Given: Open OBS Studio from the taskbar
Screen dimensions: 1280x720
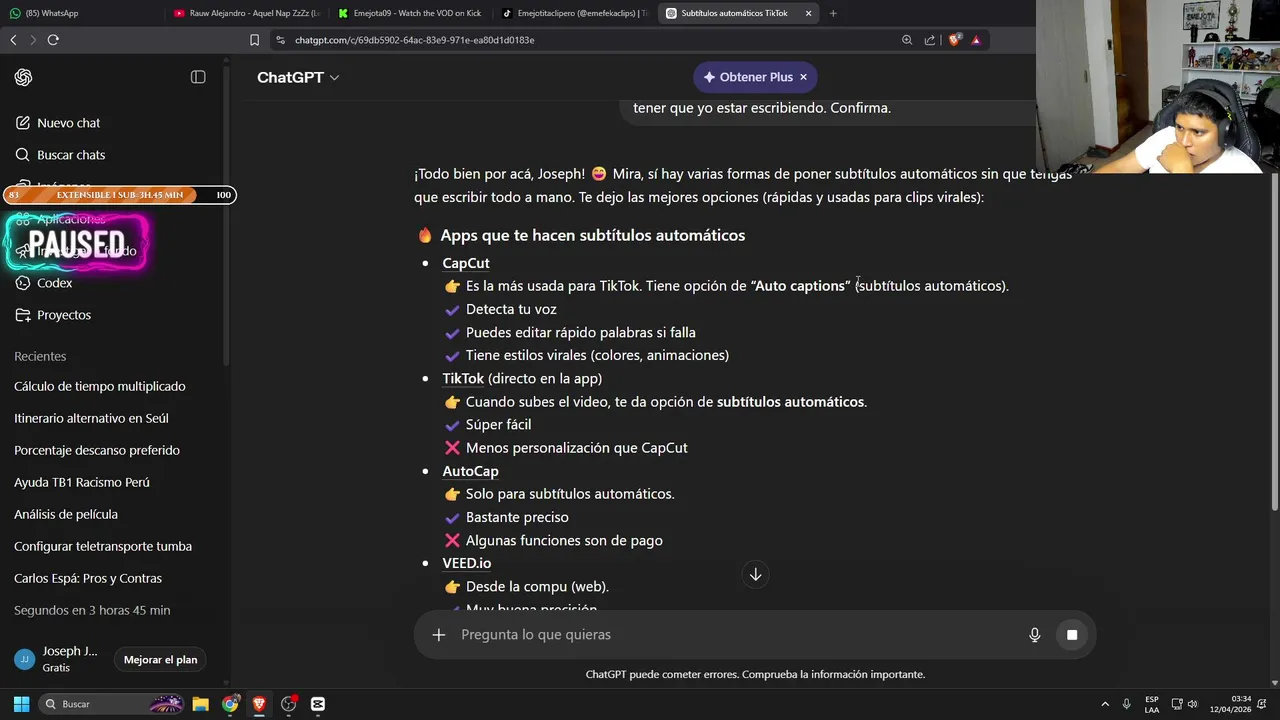Looking at the screenshot, I should tap(289, 704).
